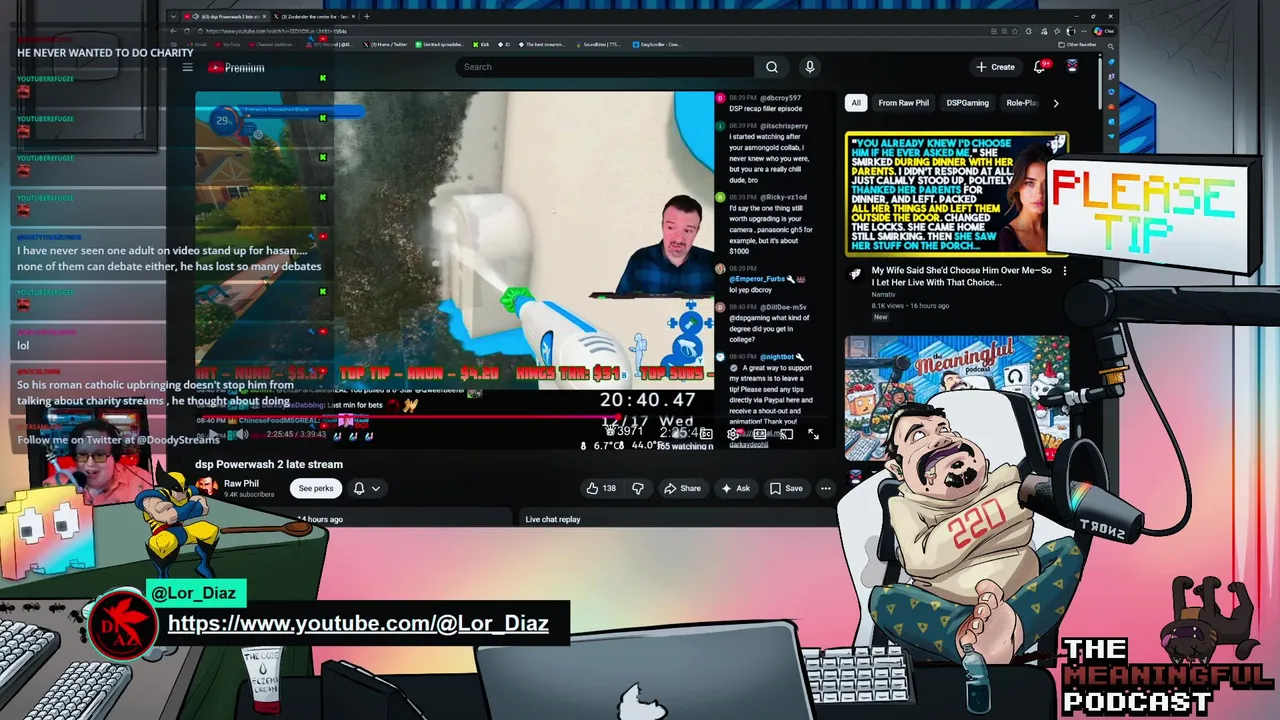Reload the page in browser

point(187,31)
